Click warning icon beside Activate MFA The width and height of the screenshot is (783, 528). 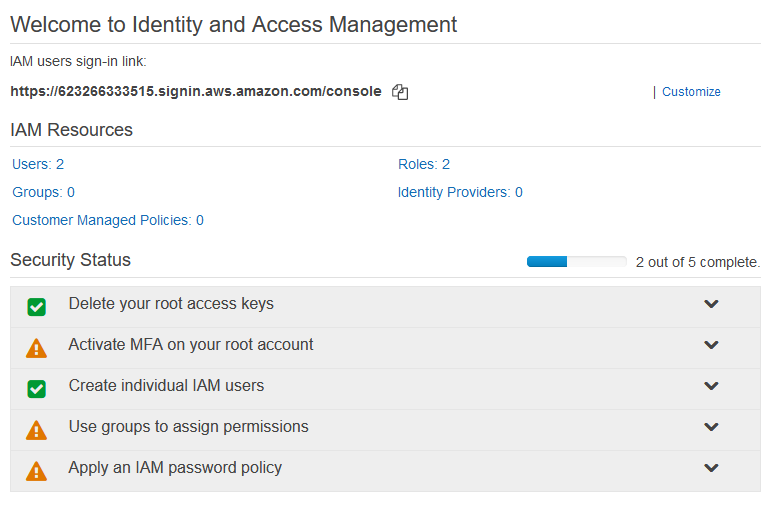(x=37, y=348)
